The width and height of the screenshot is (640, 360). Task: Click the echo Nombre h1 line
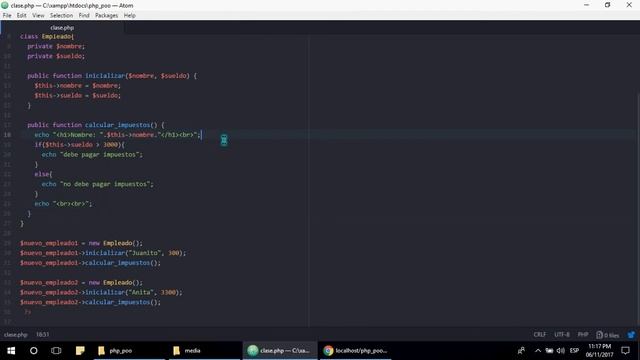(x=118, y=135)
